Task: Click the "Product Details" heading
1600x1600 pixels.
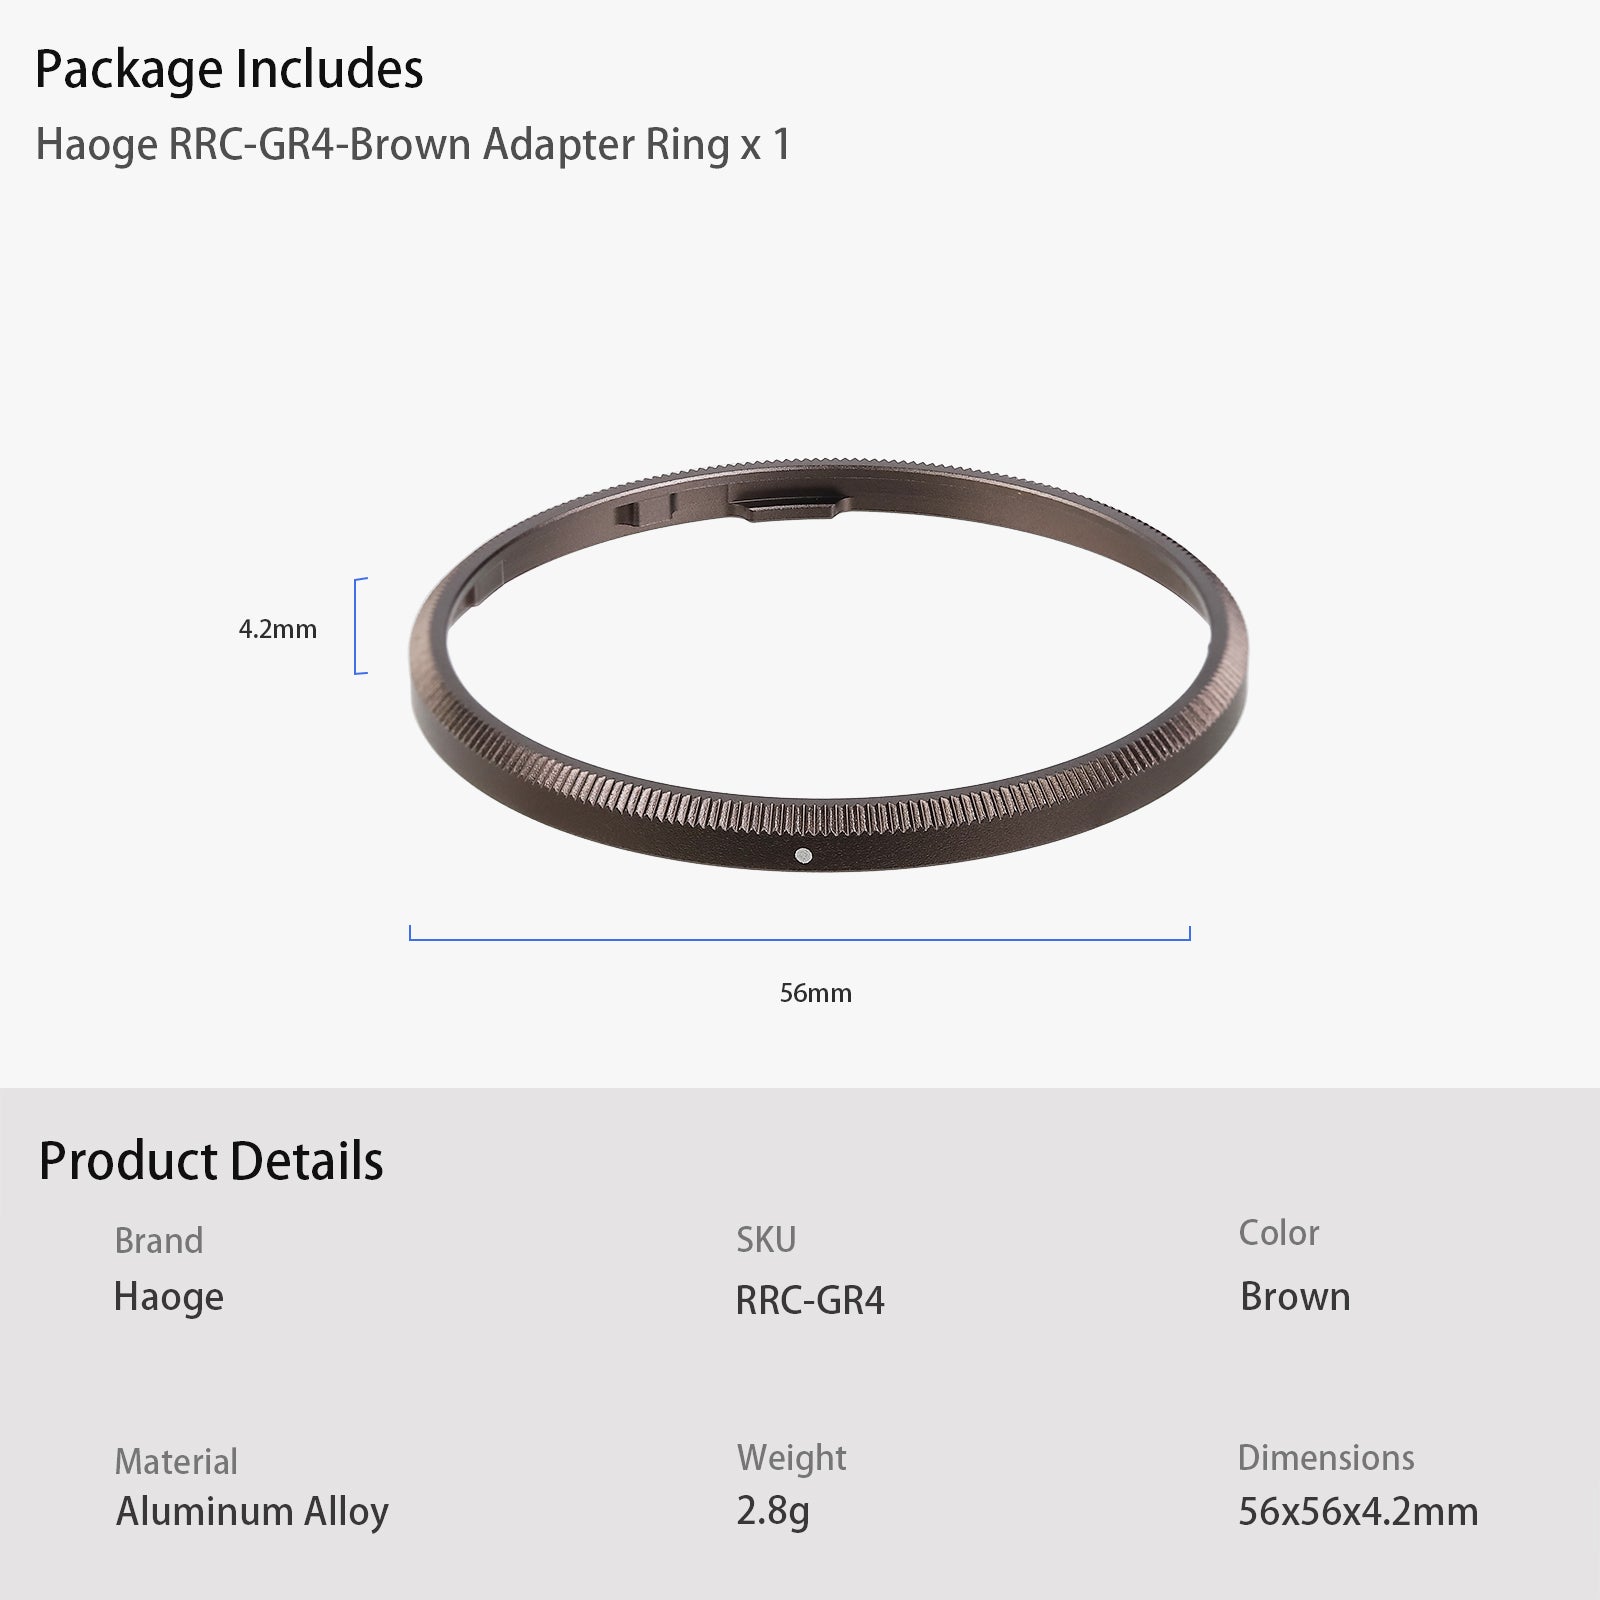Action: [x=211, y=1160]
